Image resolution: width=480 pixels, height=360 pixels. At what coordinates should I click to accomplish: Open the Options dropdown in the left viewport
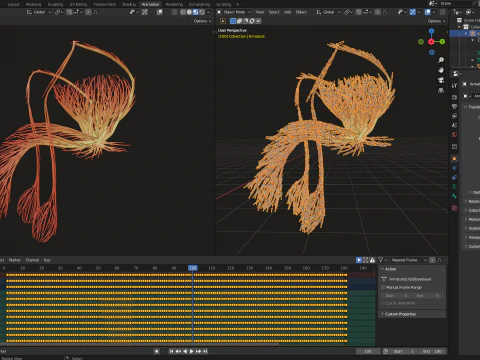[202, 21]
